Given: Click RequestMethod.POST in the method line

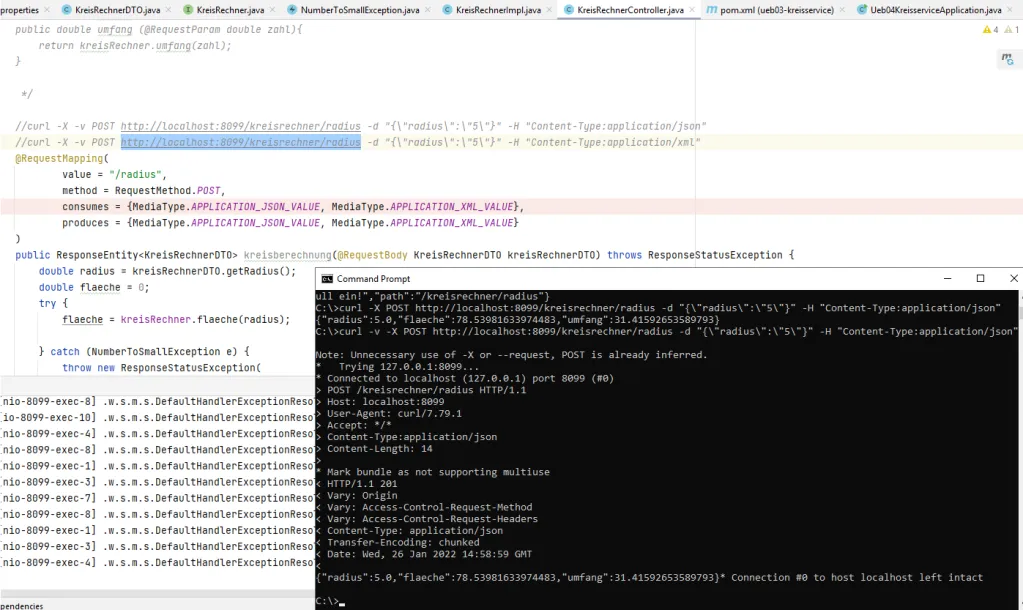Looking at the screenshot, I should click(x=168, y=191).
